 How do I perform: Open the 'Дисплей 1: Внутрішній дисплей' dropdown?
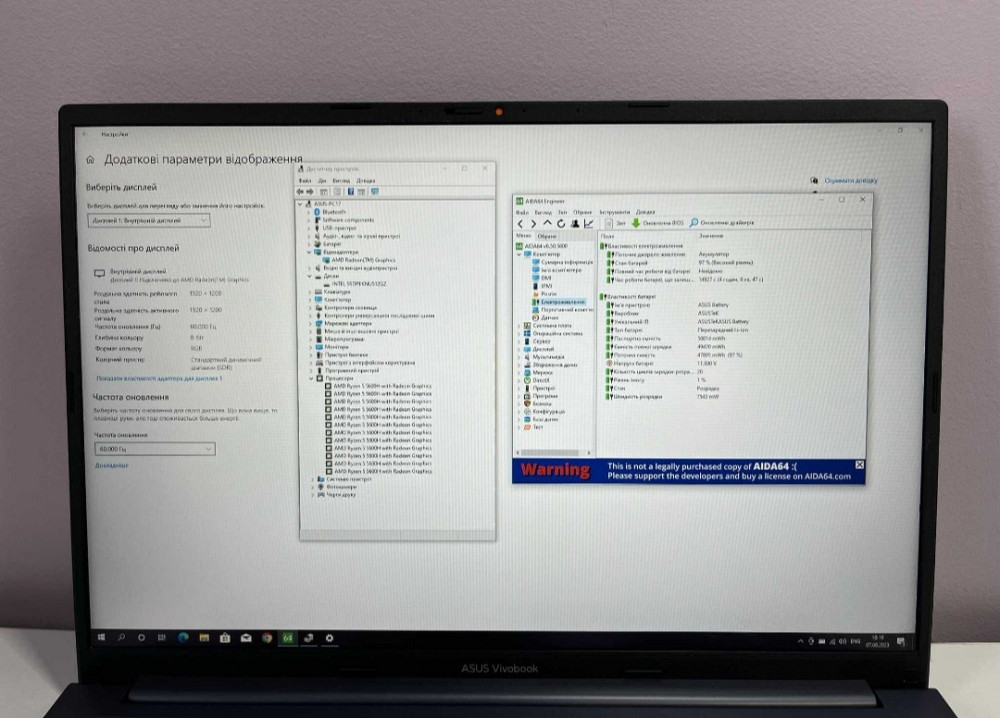[148, 221]
